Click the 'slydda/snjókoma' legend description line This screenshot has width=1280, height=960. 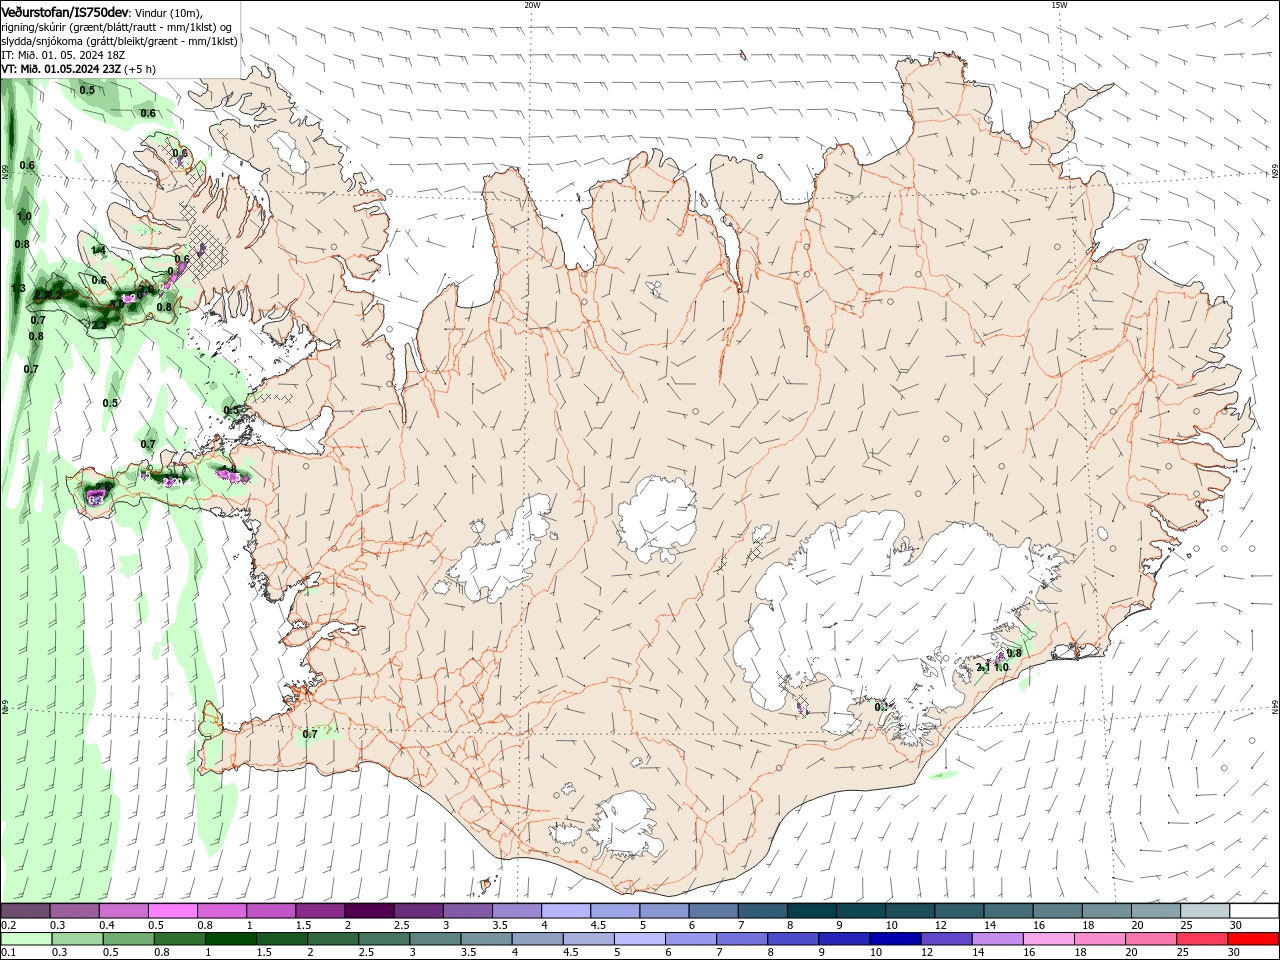119,41
